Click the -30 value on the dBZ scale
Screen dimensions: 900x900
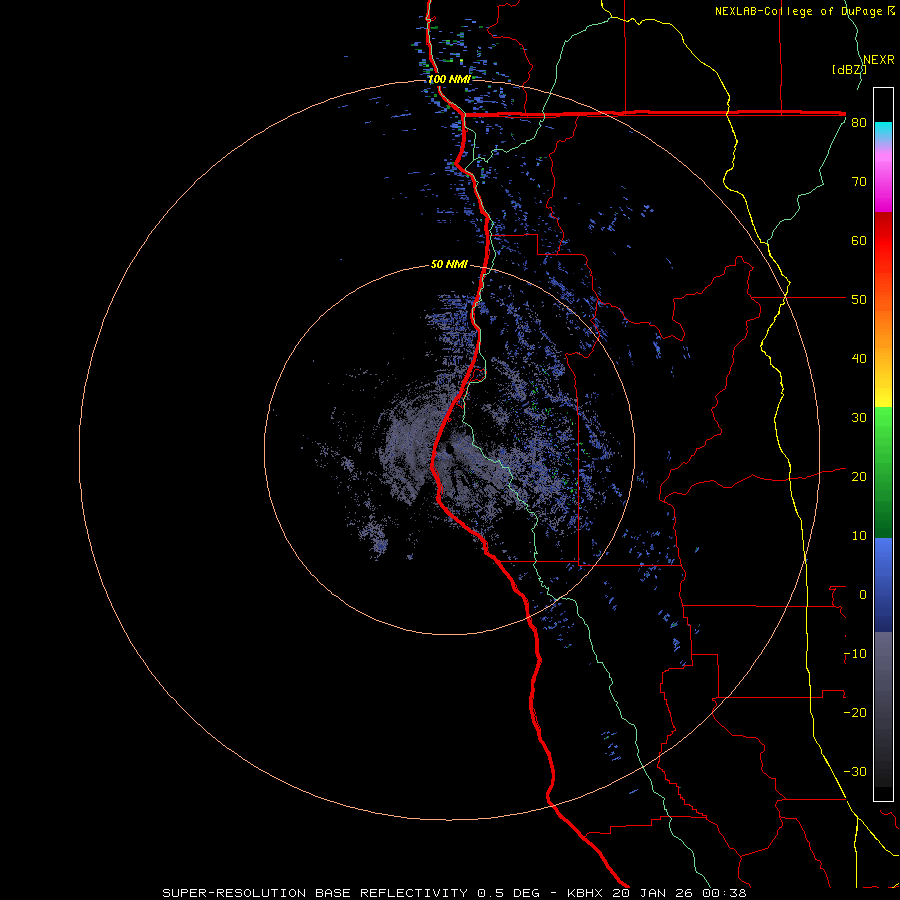click(855, 772)
